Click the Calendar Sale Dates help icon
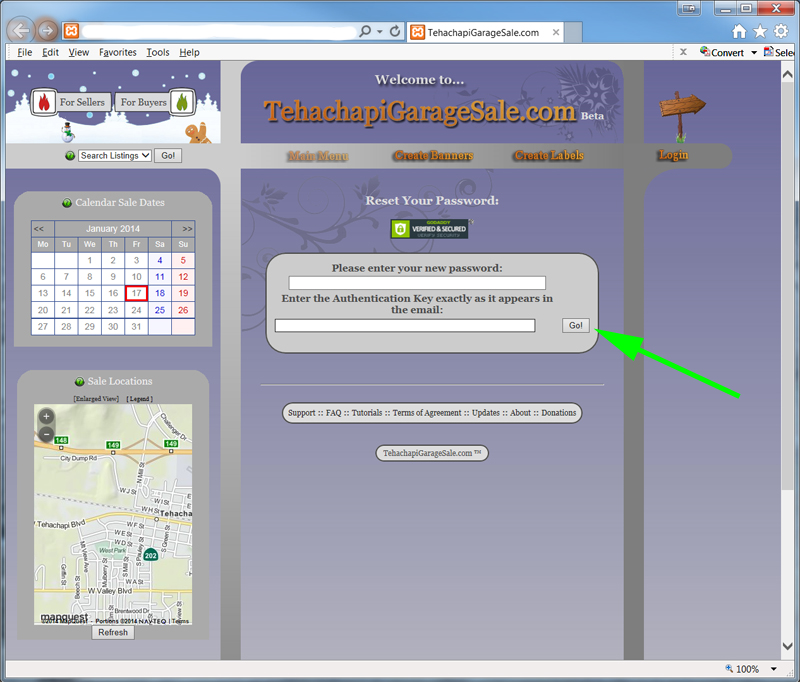 pyautogui.click(x=67, y=203)
